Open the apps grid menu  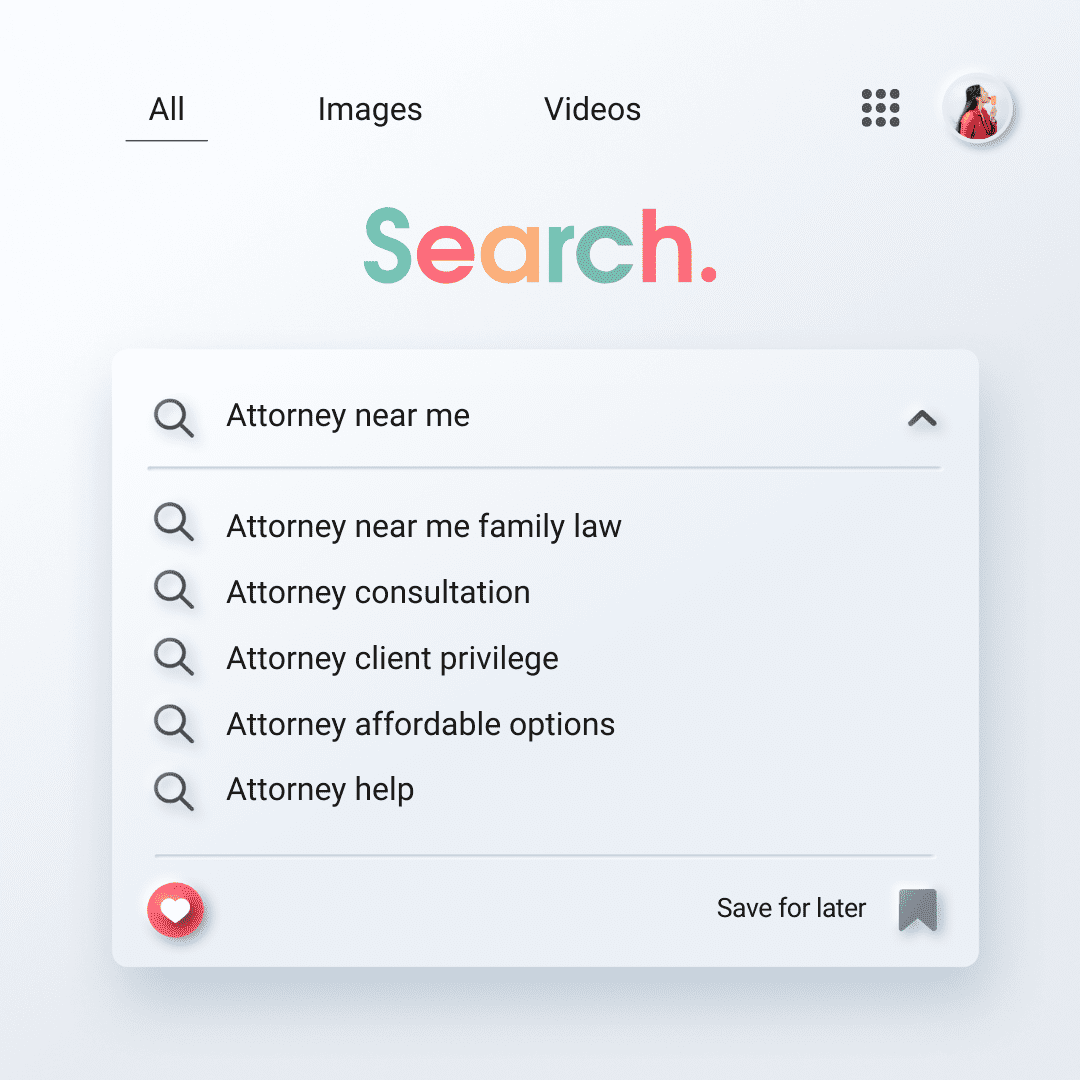880,108
